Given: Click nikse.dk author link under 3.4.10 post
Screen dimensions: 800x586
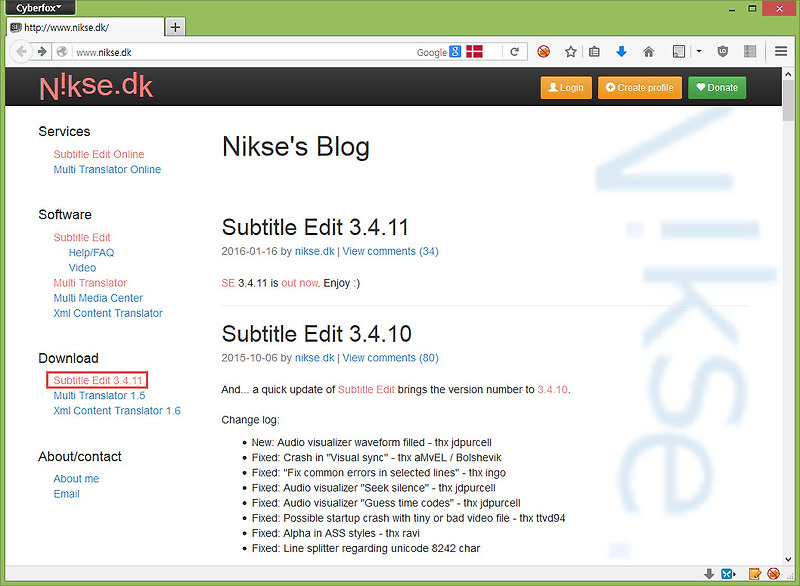Looking at the screenshot, I should pos(314,358).
